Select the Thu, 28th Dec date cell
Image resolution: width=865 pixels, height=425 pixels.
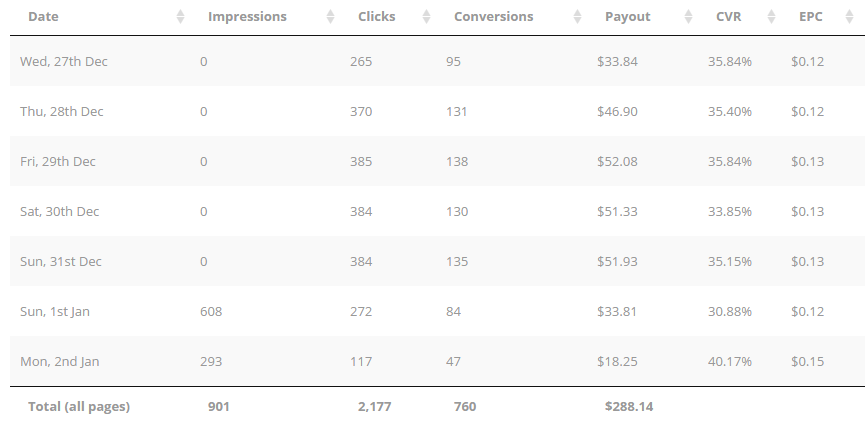click(x=62, y=111)
